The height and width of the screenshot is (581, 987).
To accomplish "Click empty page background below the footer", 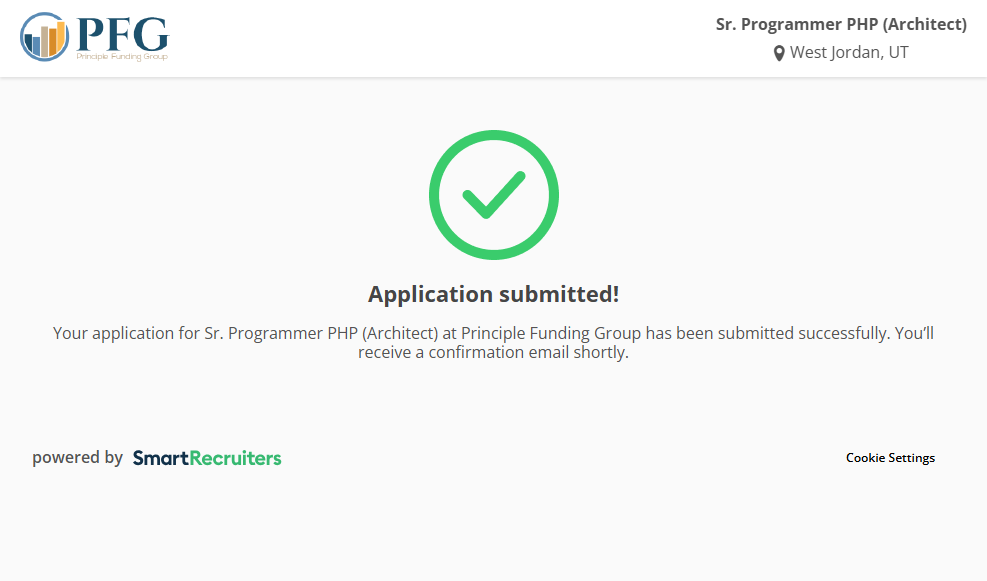I will tap(493, 530).
